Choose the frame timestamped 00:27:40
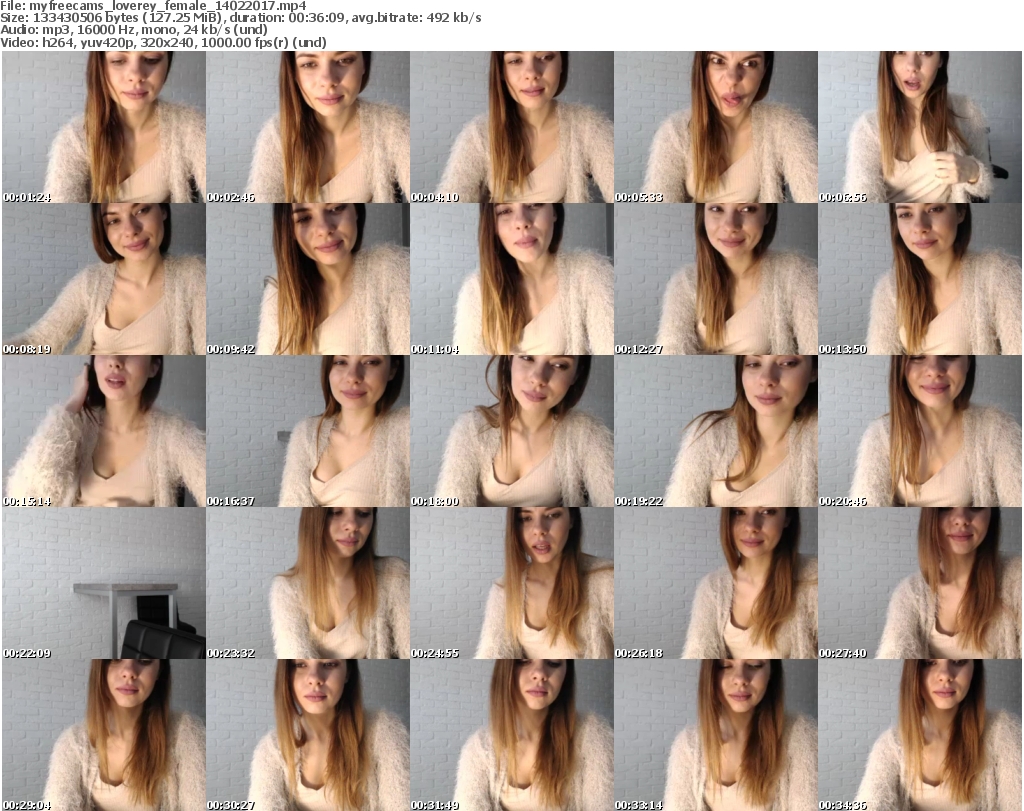Viewport: 1024px width, 811px height. (920, 583)
